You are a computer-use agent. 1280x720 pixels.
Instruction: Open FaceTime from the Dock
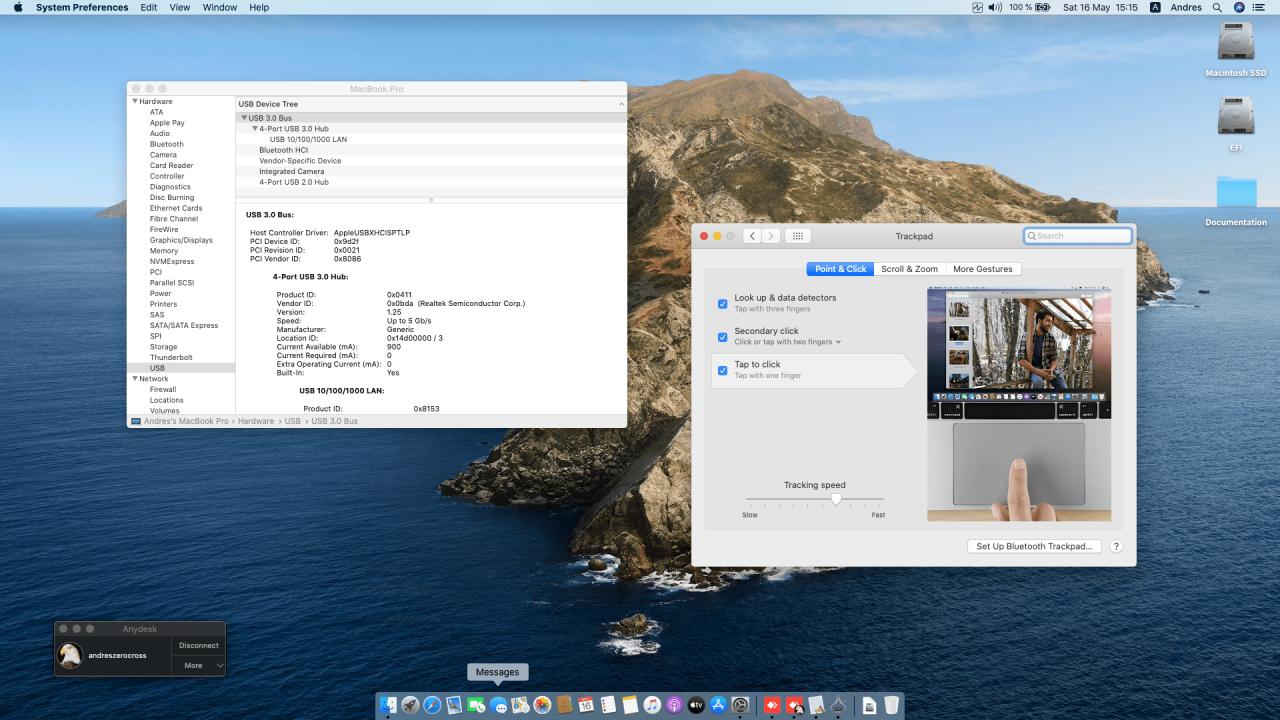476,705
